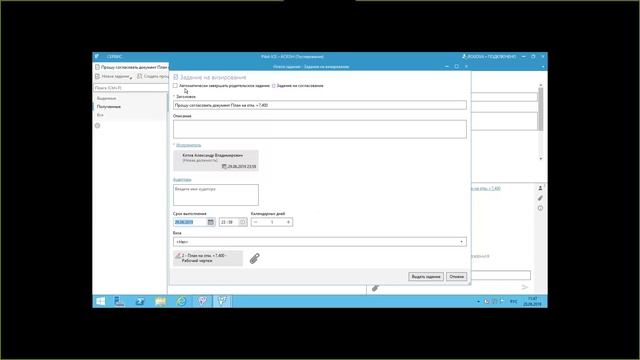The width and height of the screenshot is (640, 360).
Task: Click the scroll down arrow in the right panel
Action: tap(541, 158)
